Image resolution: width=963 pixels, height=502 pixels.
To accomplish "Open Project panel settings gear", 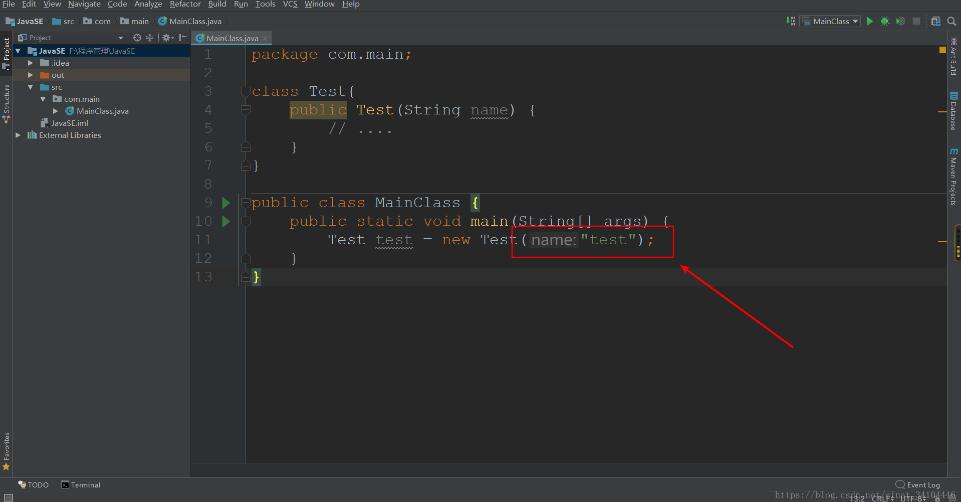I will (x=166, y=37).
